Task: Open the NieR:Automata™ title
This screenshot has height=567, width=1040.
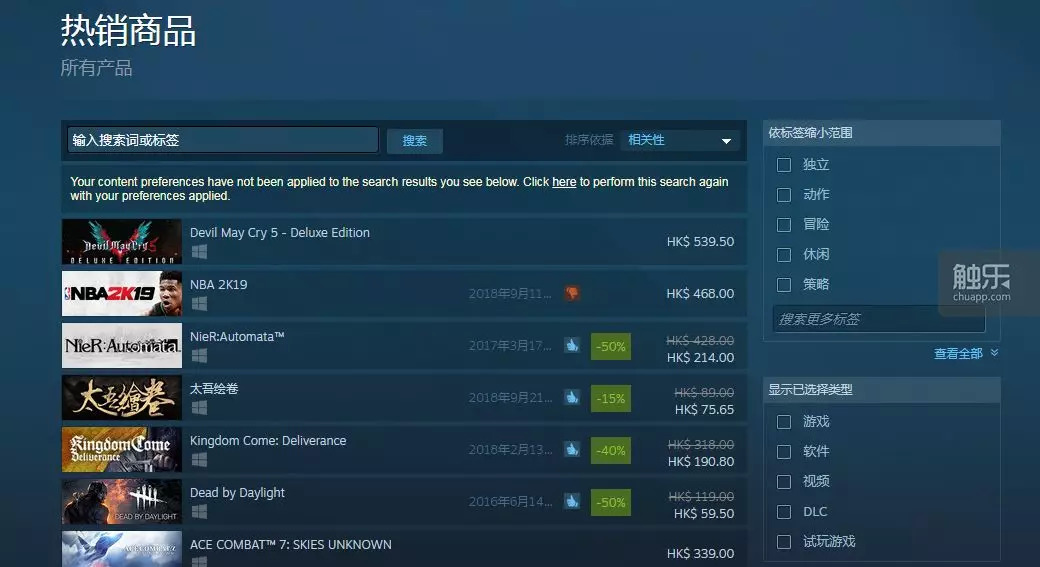Action: pyautogui.click(x=237, y=336)
